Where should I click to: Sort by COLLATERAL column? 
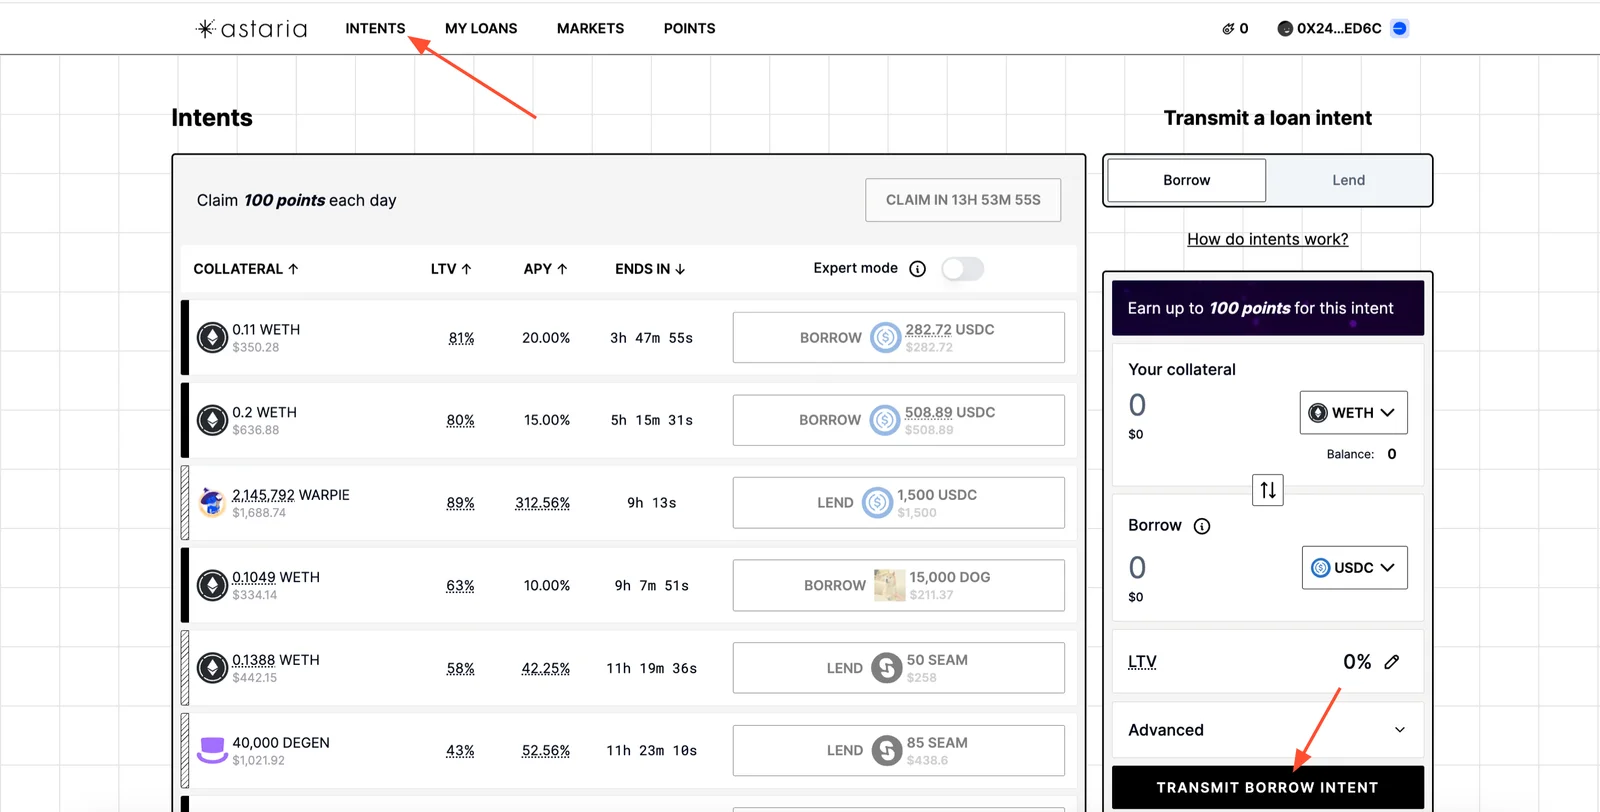coord(246,269)
